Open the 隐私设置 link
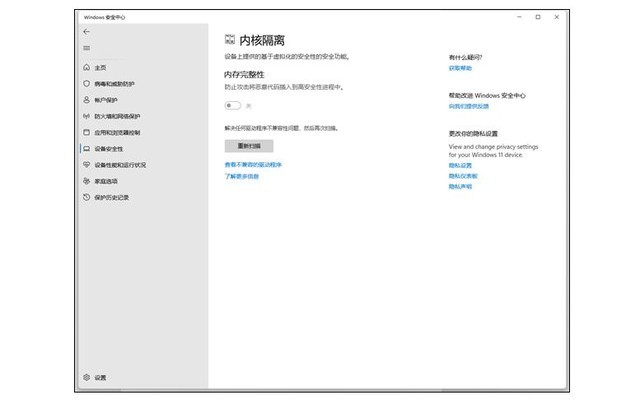Screen dimensions: 640x409 point(460,165)
